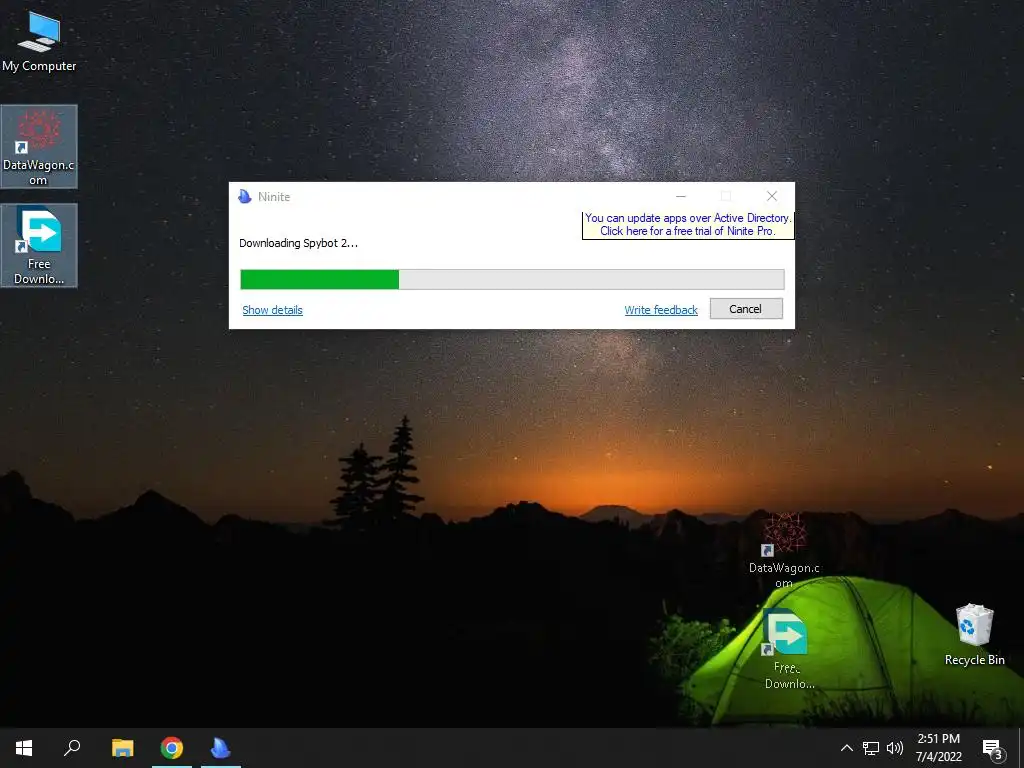Open the Windows Start menu
The image size is (1024, 768).
tap(24, 748)
